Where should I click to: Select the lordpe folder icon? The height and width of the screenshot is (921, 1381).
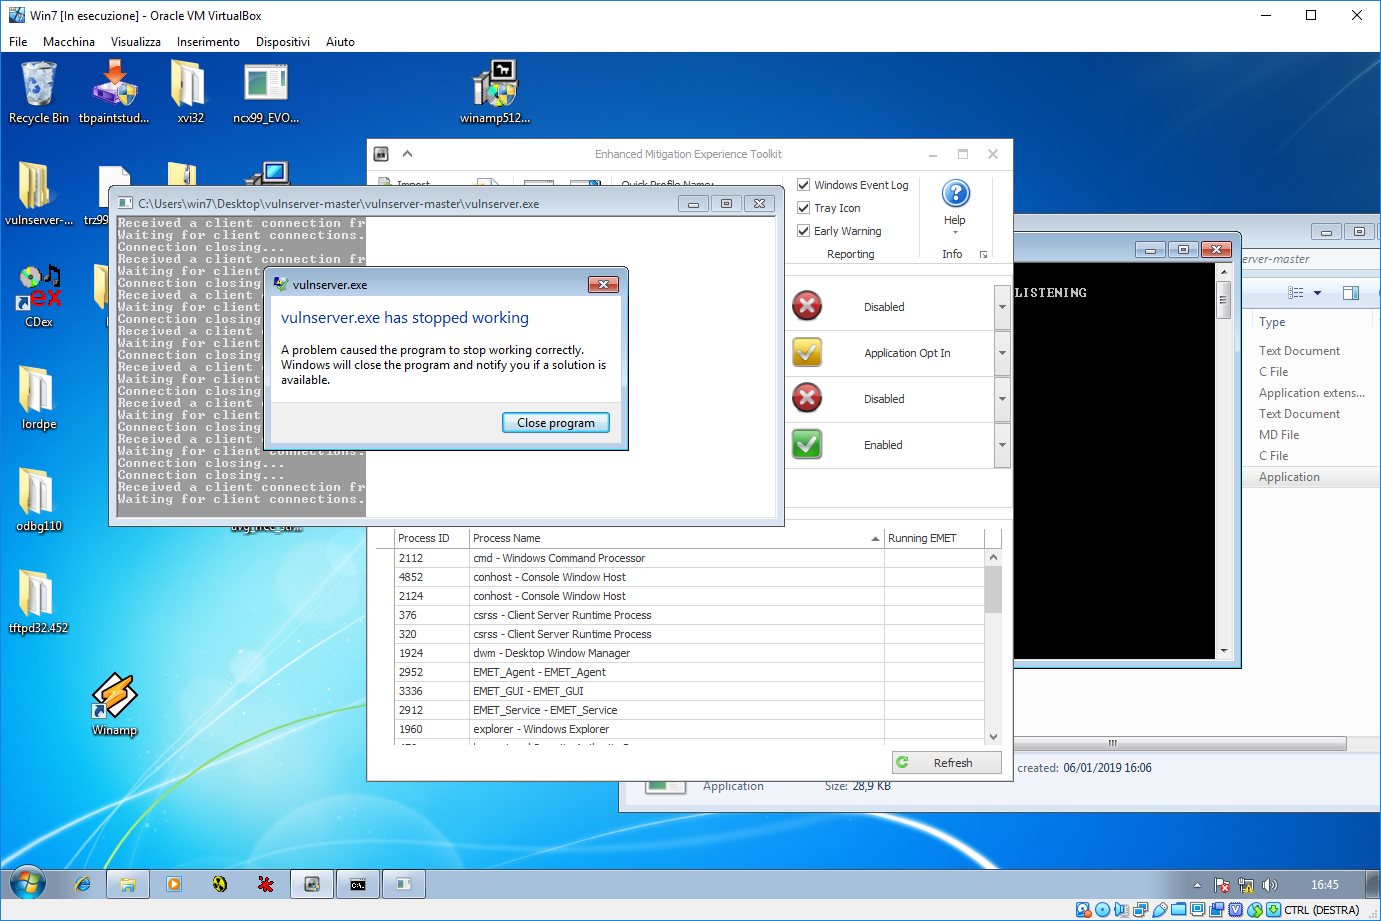pos(39,398)
